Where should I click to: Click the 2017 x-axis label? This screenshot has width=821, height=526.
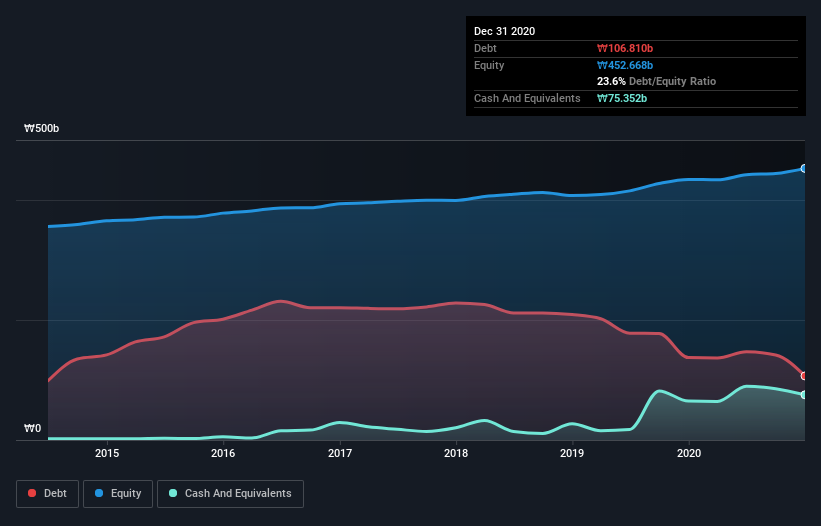click(x=340, y=453)
